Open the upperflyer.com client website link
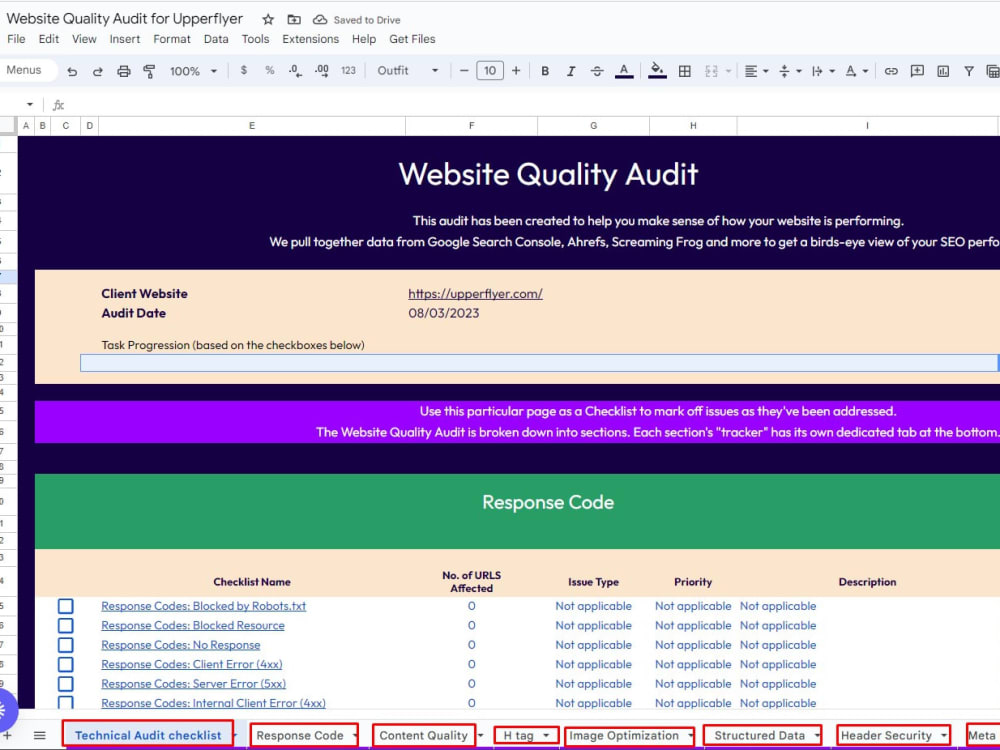 tap(475, 294)
